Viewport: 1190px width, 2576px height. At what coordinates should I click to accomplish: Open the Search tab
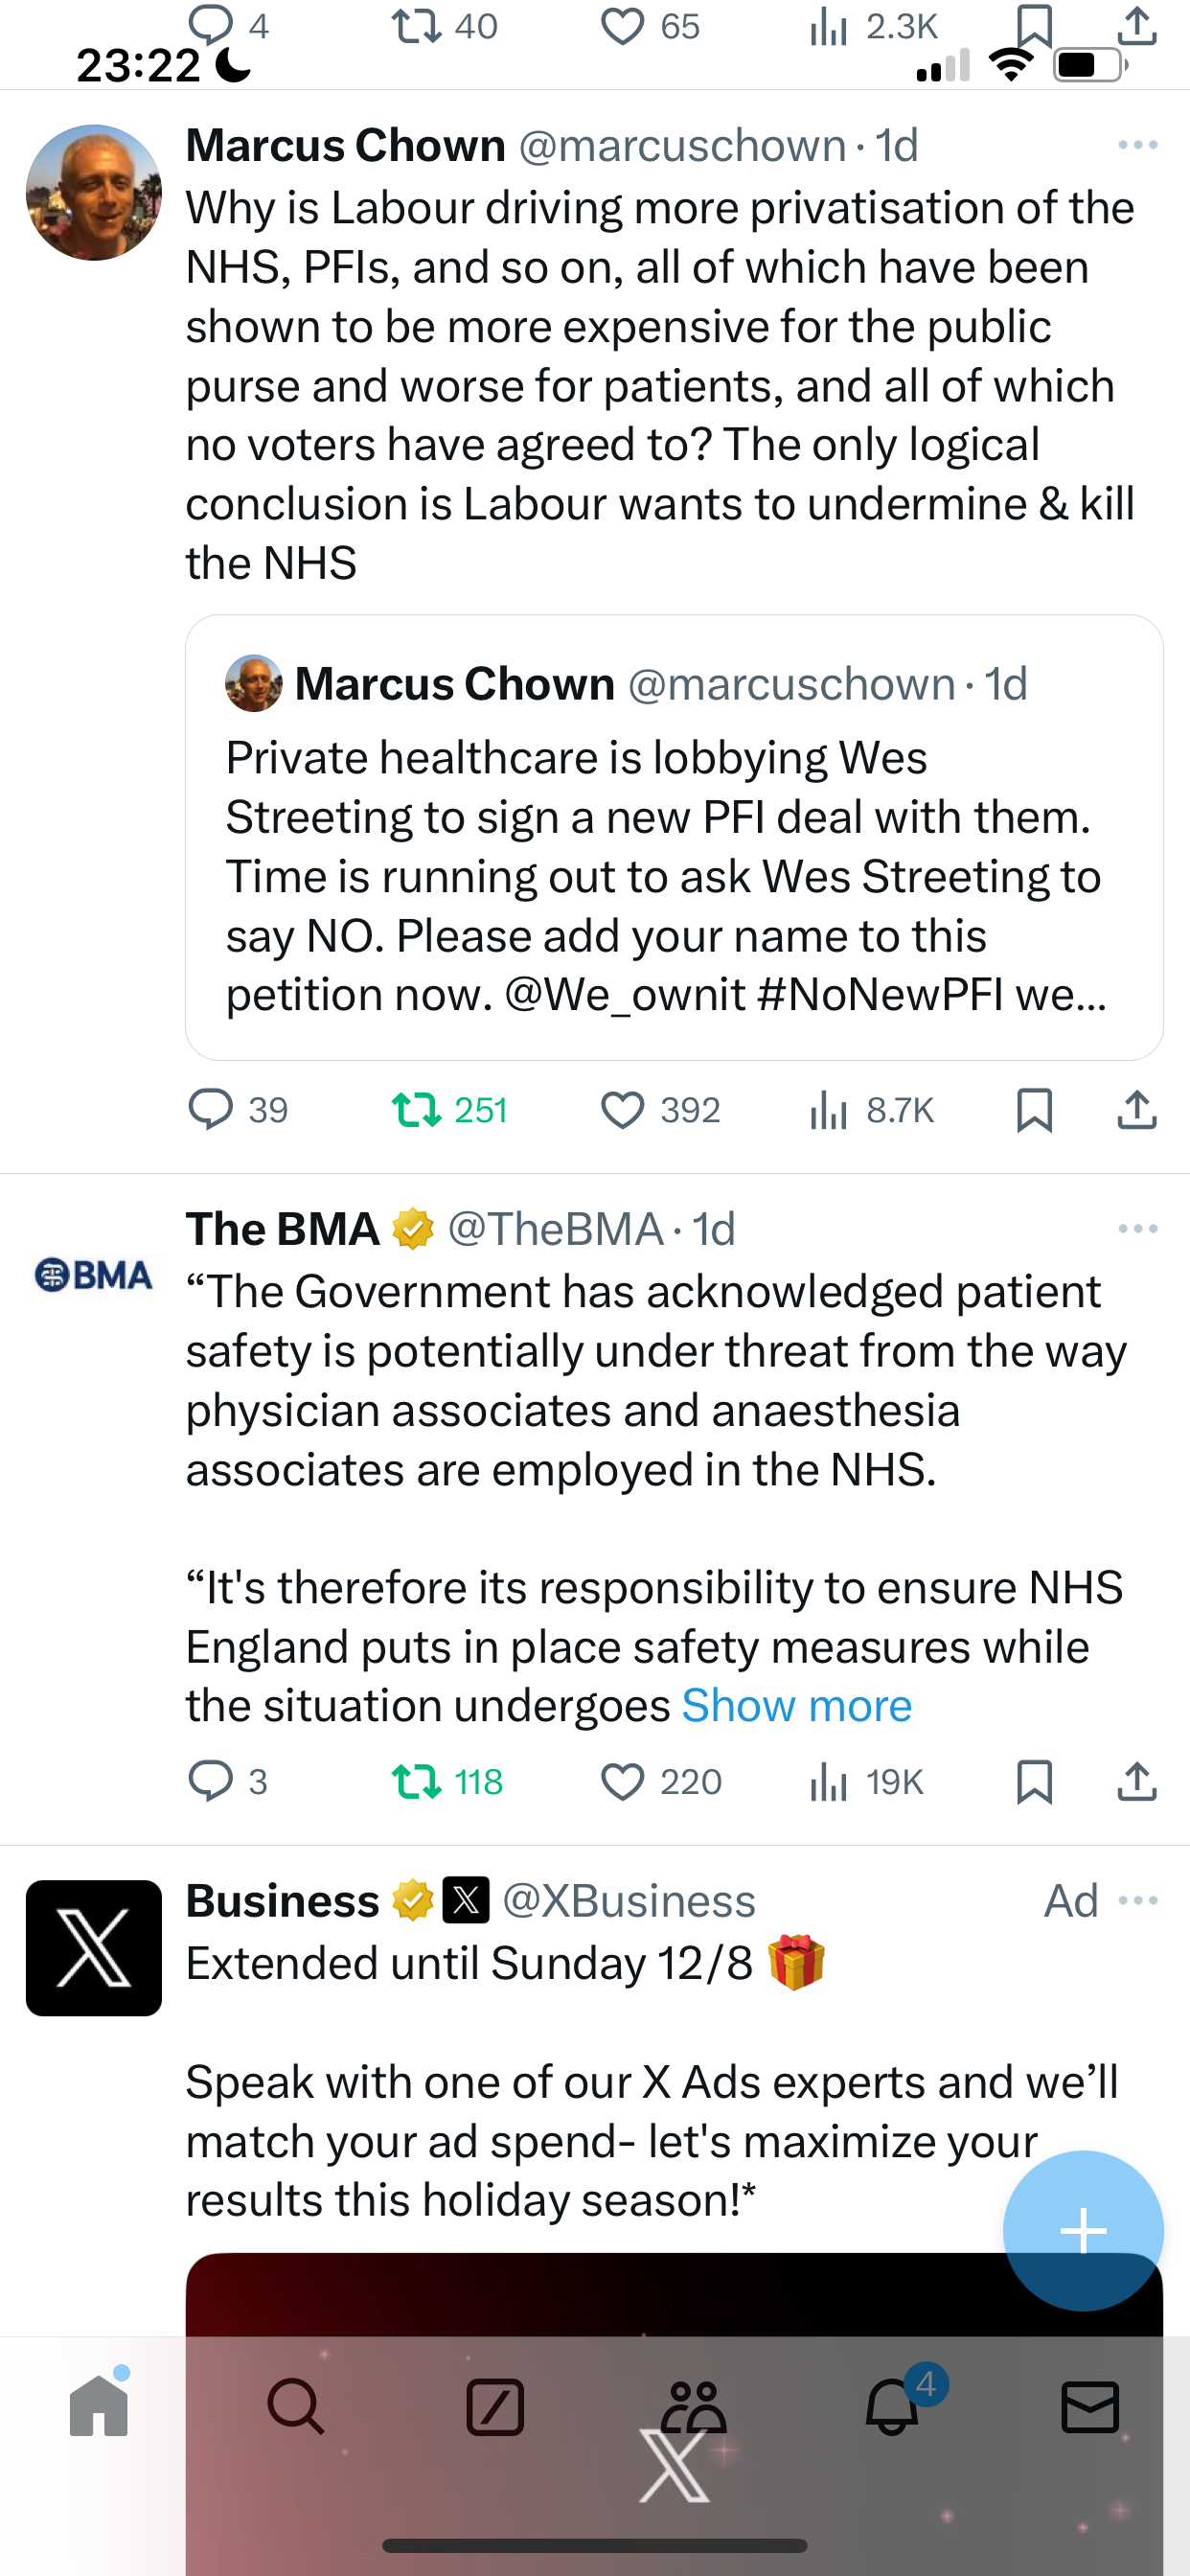[296, 2406]
